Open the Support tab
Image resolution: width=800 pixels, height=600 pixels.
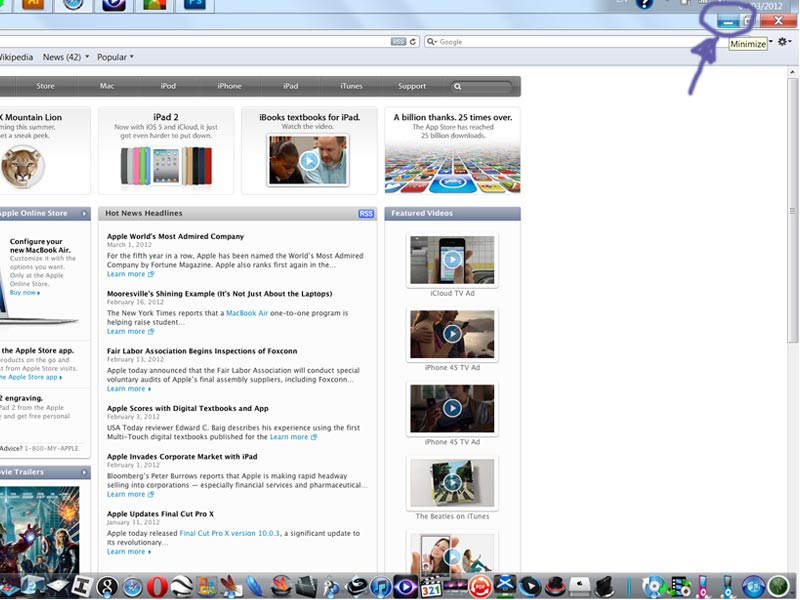pyautogui.click(x=412, y=86)
